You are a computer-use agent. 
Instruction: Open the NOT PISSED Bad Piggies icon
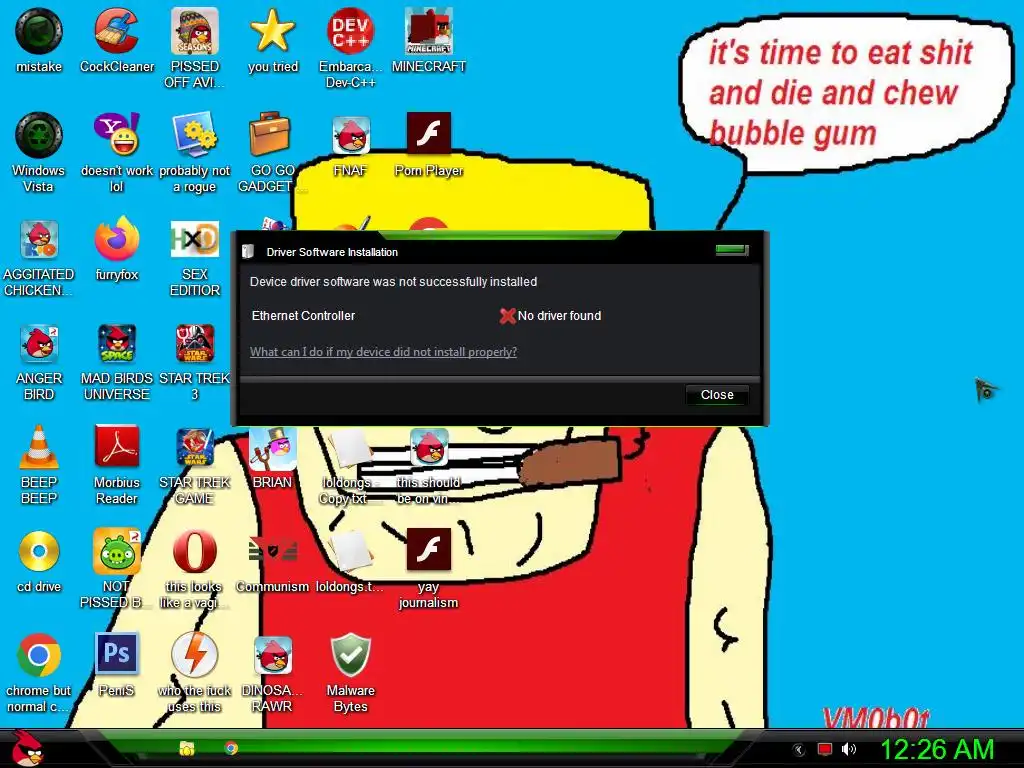coord(116,551)
